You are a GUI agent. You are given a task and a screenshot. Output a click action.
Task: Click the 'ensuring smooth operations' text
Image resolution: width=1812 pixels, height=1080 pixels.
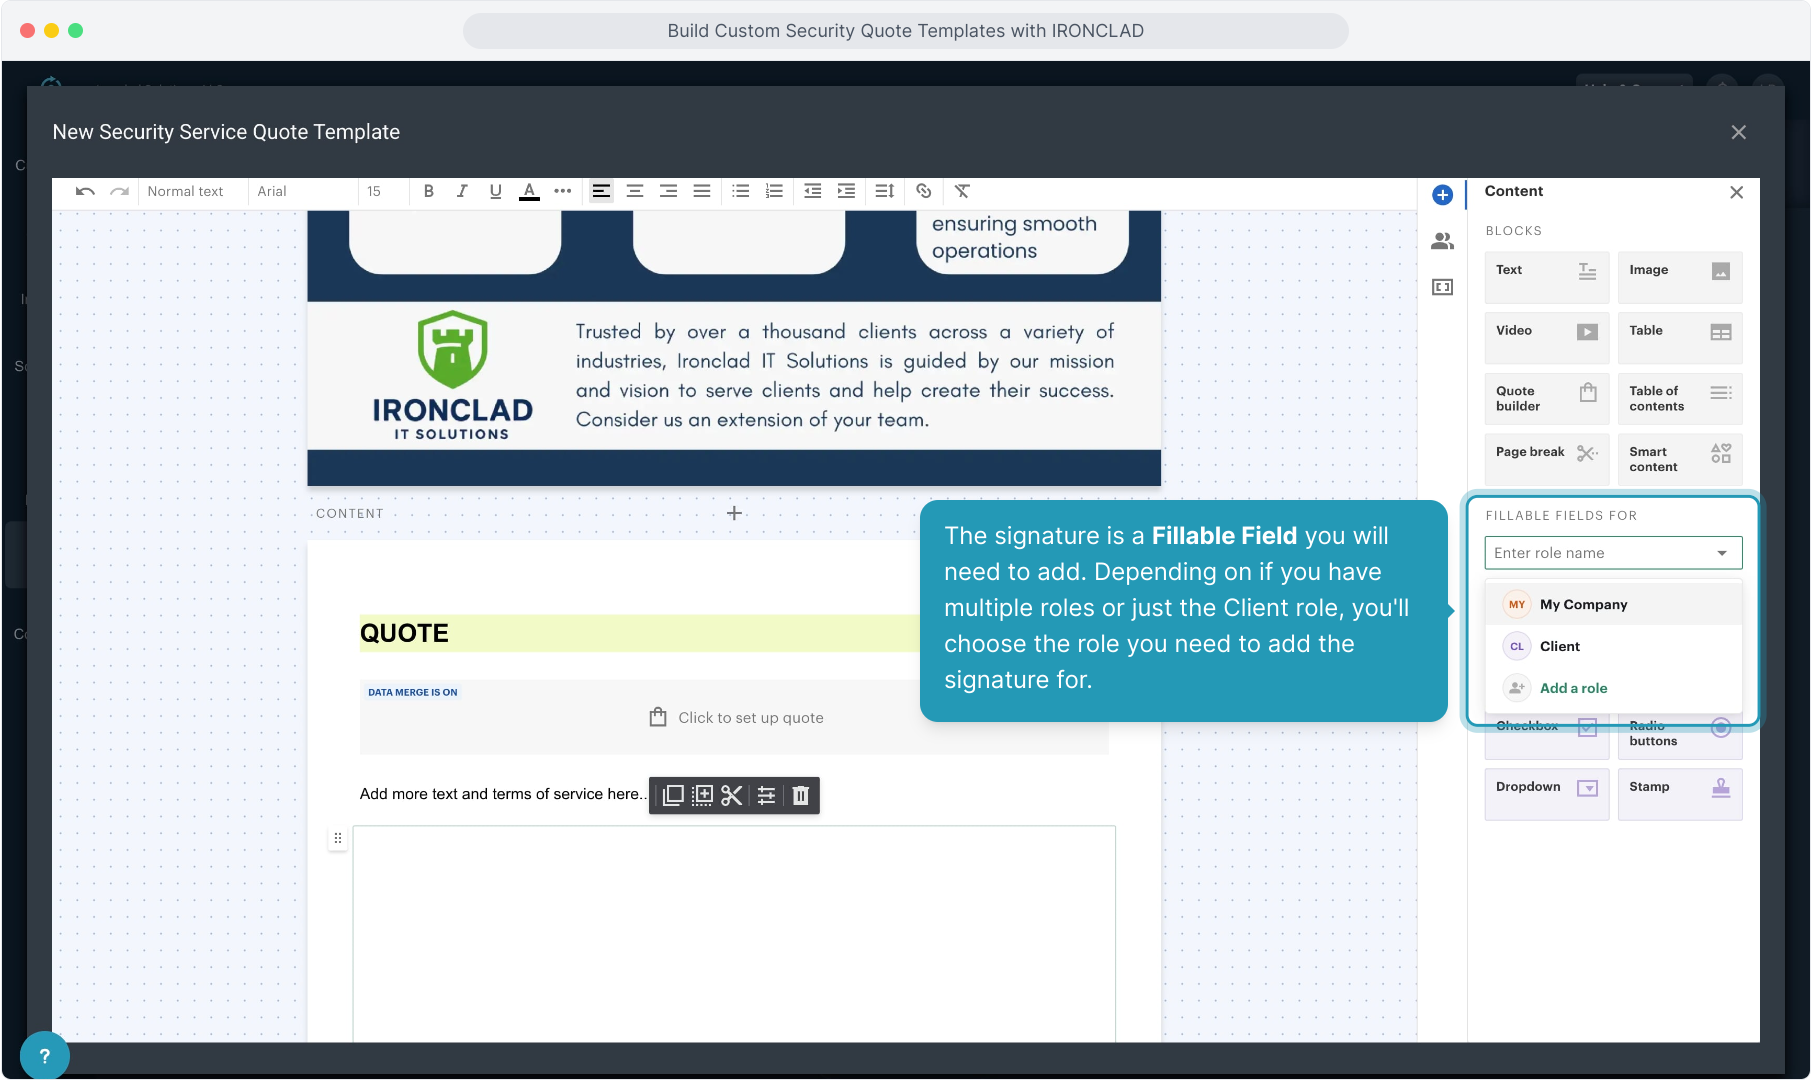click(1014, 237)
